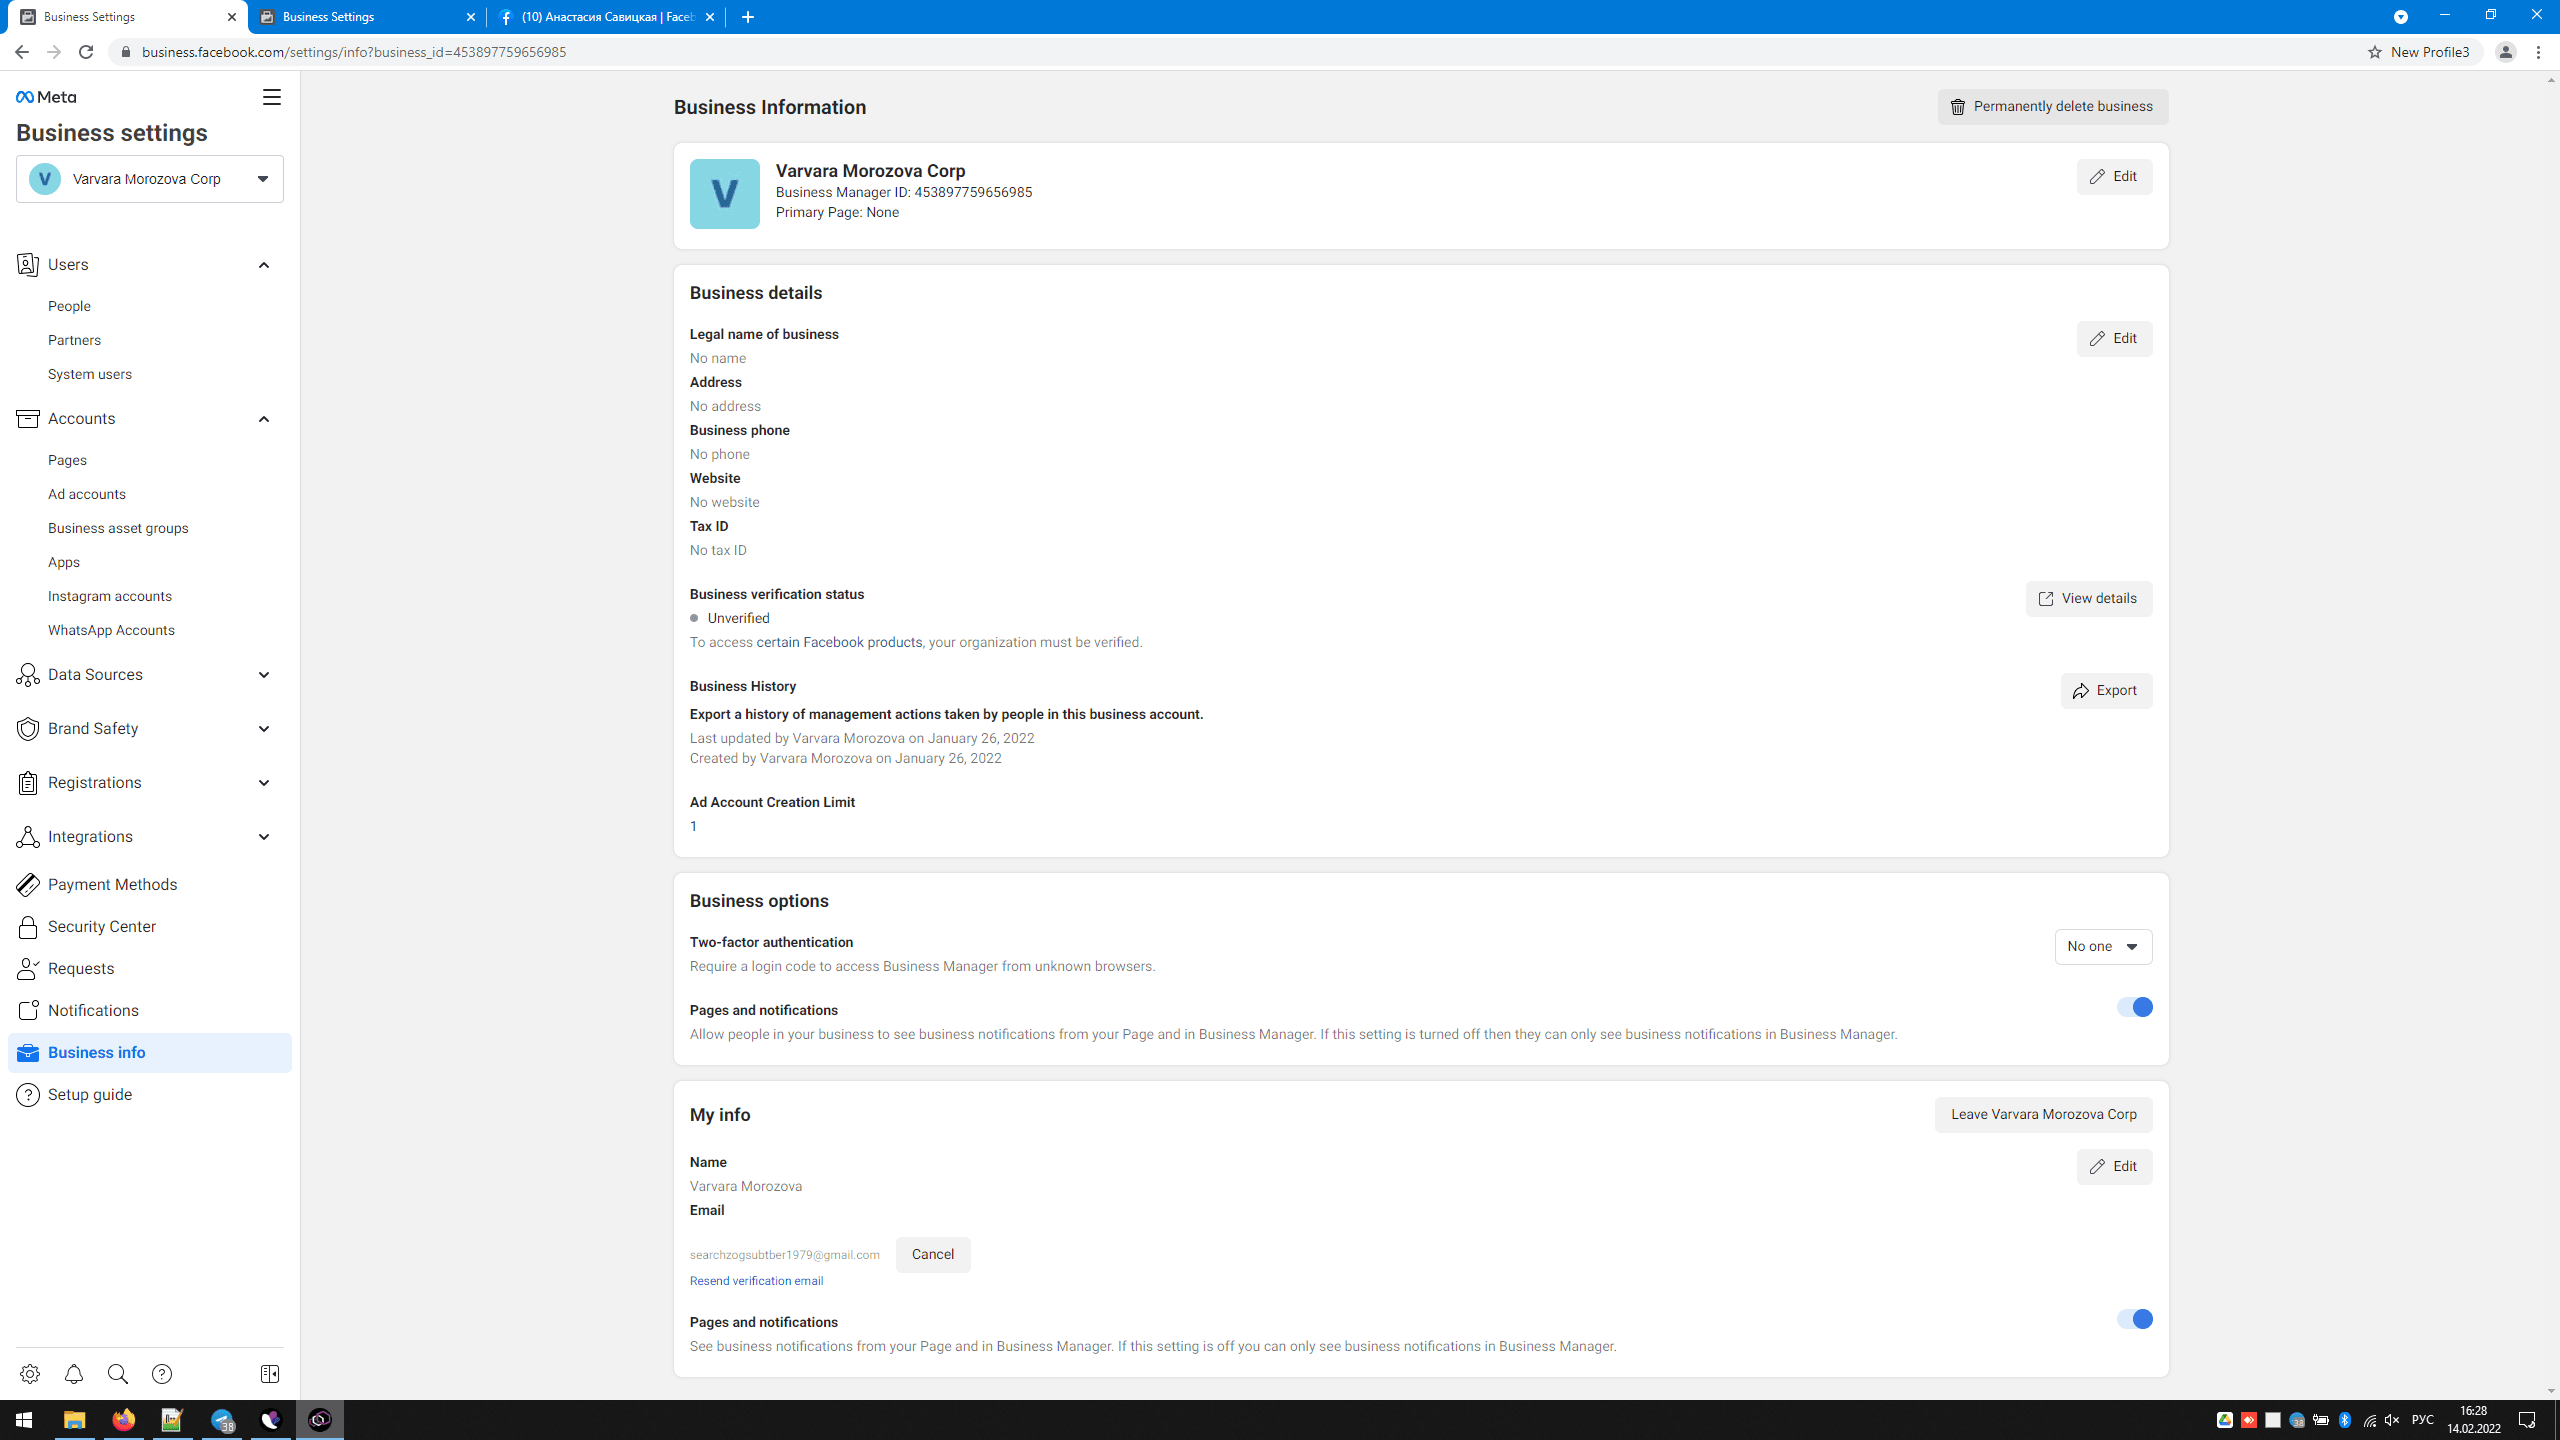Open Partners in the sidebar
Viewport: 2560px width, 1440px height.
[74, 340]
